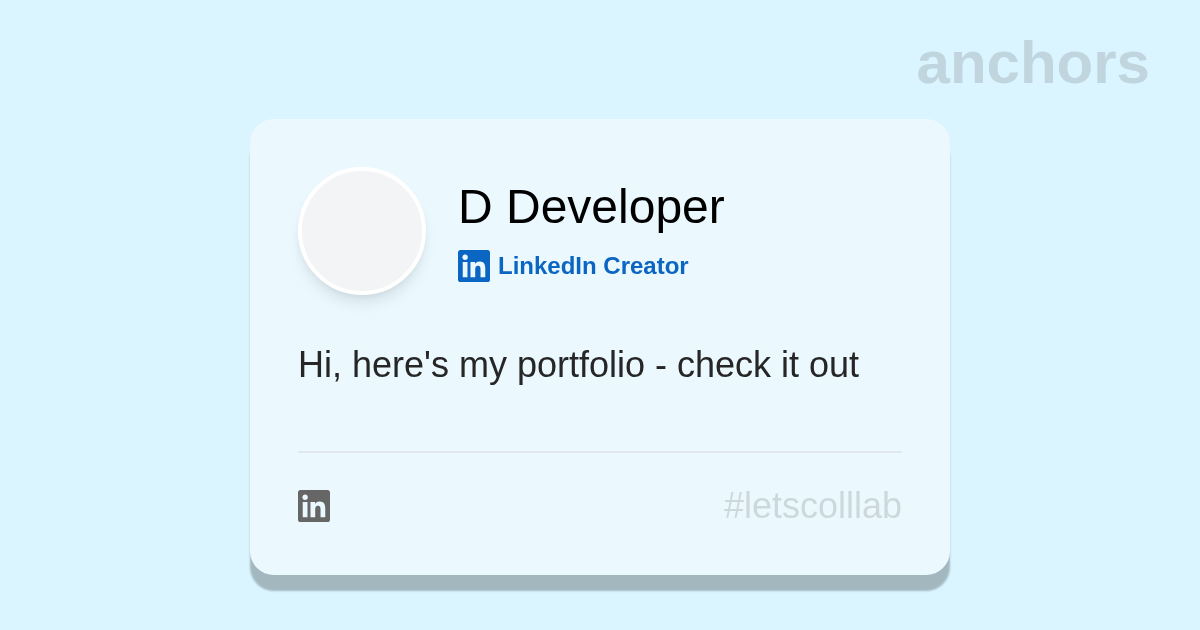Click the word "LinkedIn" in the subtitle
This screenshot has width=1200, height=630.
(x=547, y=266)
